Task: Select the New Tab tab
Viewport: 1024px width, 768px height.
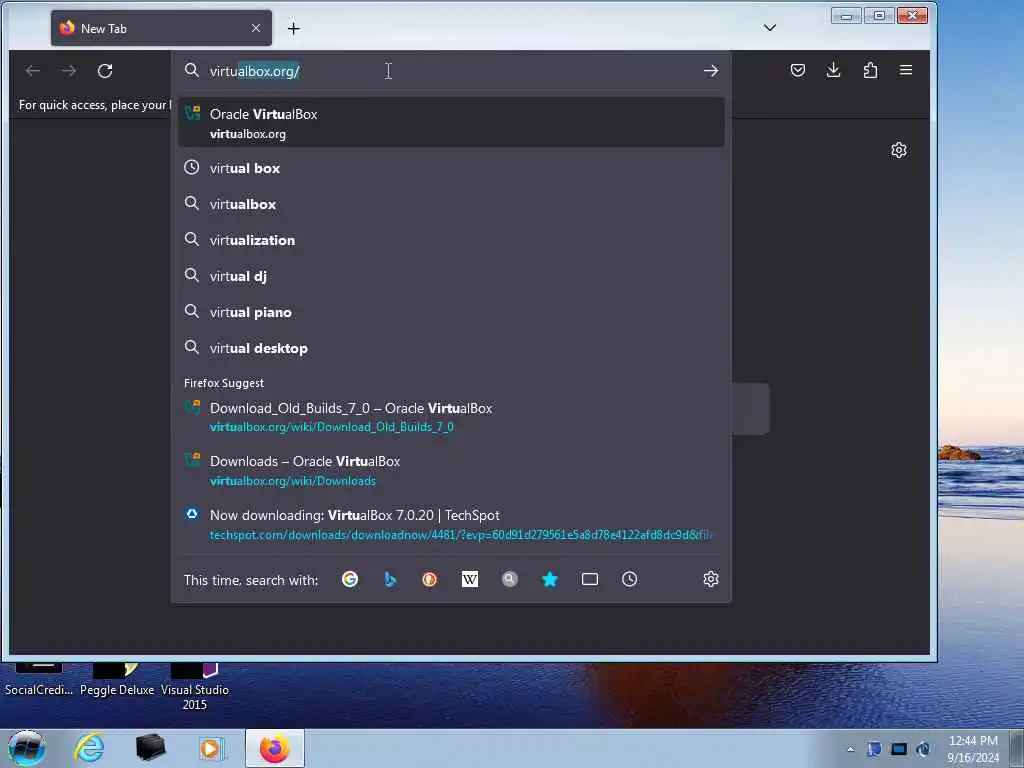Action: [x=161, y=28]
